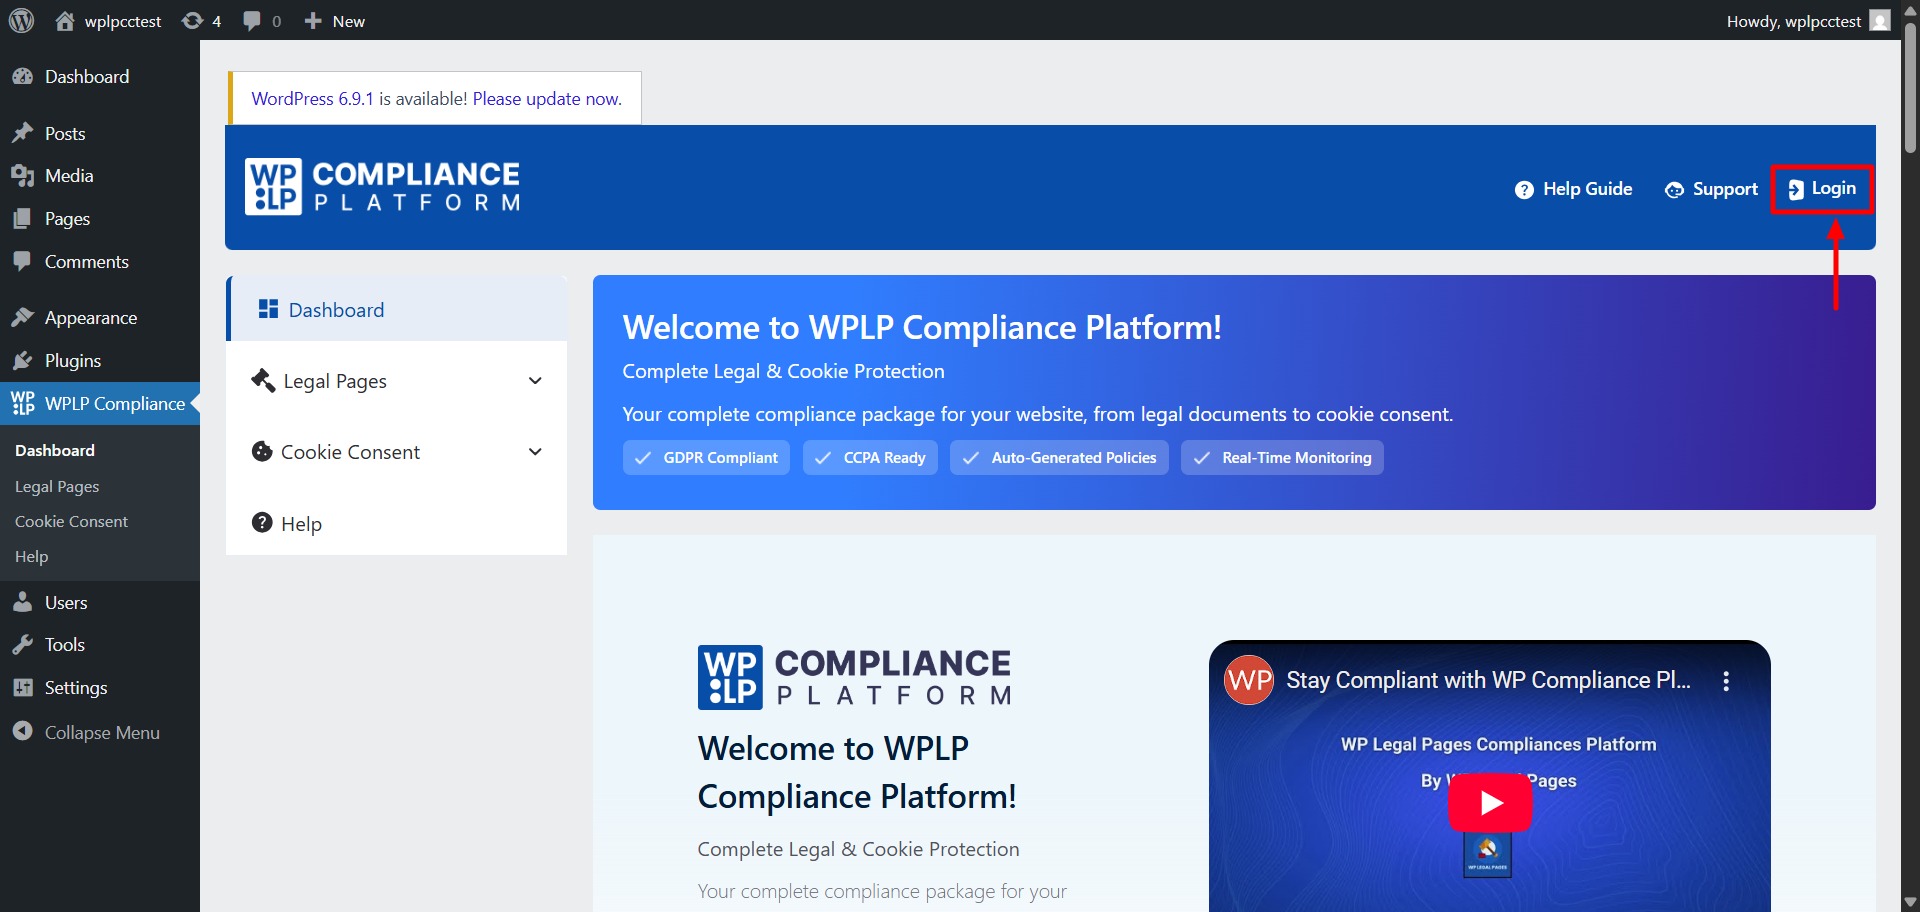Viewport: 1920px width, 912px height.
Task: Open Settings in the admin sidebar
Action: coord(75,688)
